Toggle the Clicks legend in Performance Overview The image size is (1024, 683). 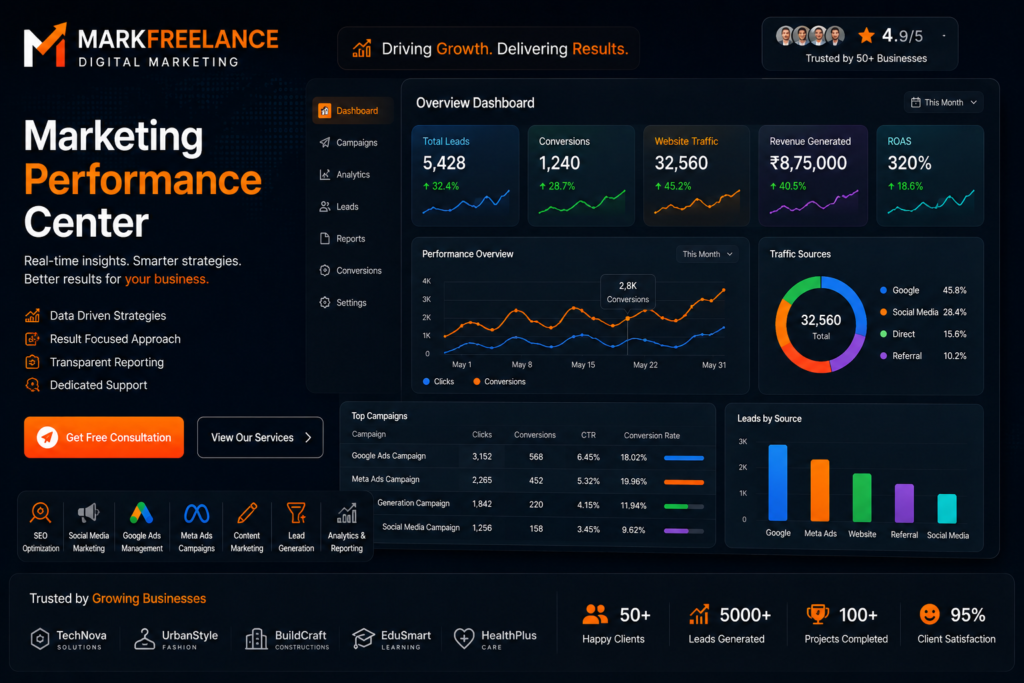tap(438, 381)
